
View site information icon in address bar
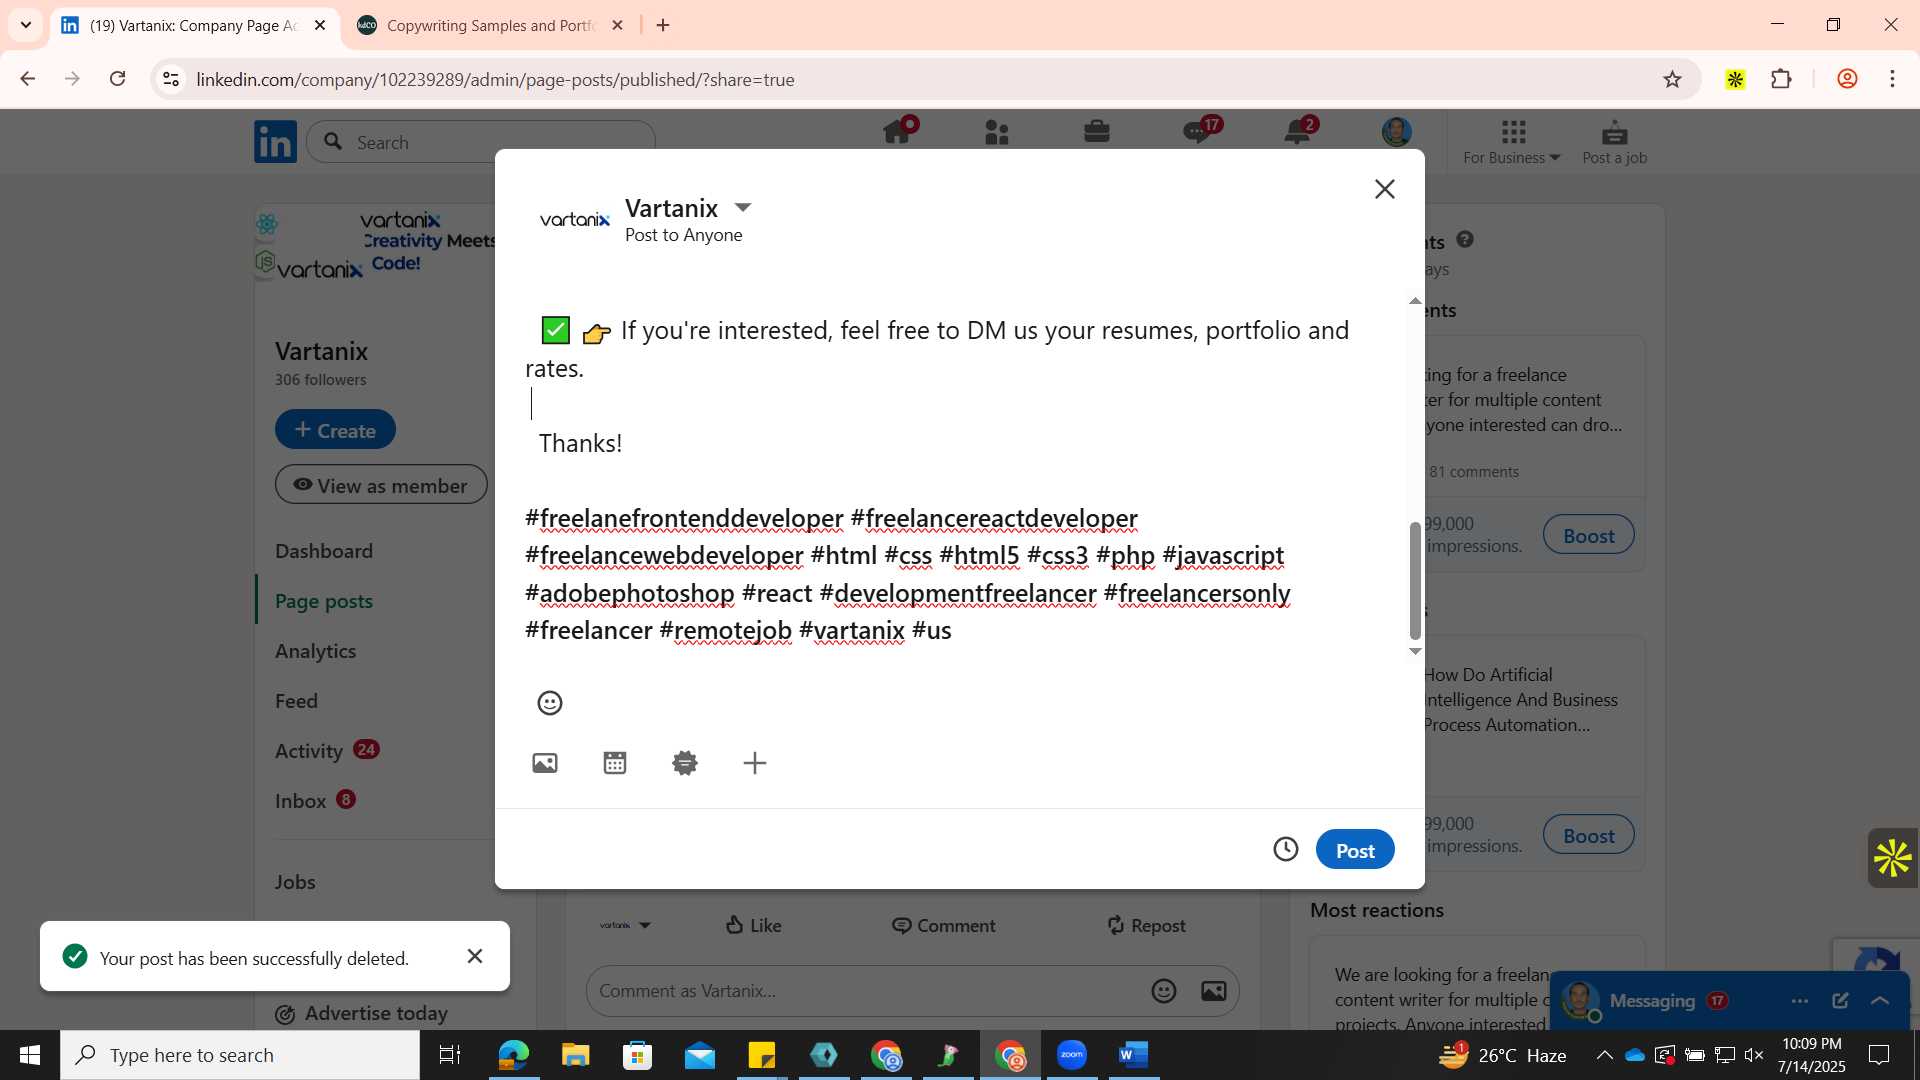(x=171, y=79)
